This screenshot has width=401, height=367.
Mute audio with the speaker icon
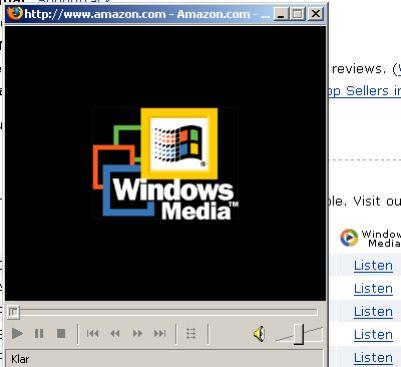259,334
